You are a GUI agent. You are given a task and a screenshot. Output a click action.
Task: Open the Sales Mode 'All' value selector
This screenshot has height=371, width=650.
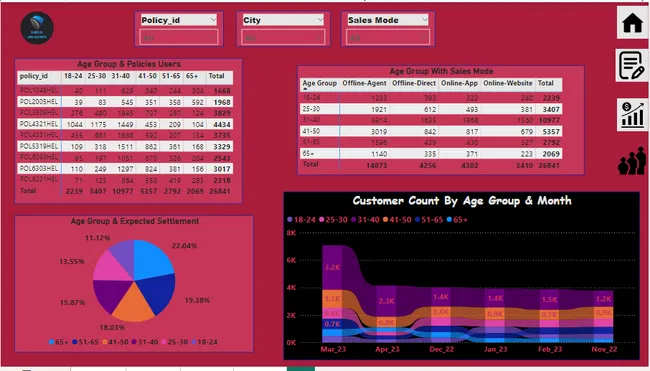pos(388,38)
